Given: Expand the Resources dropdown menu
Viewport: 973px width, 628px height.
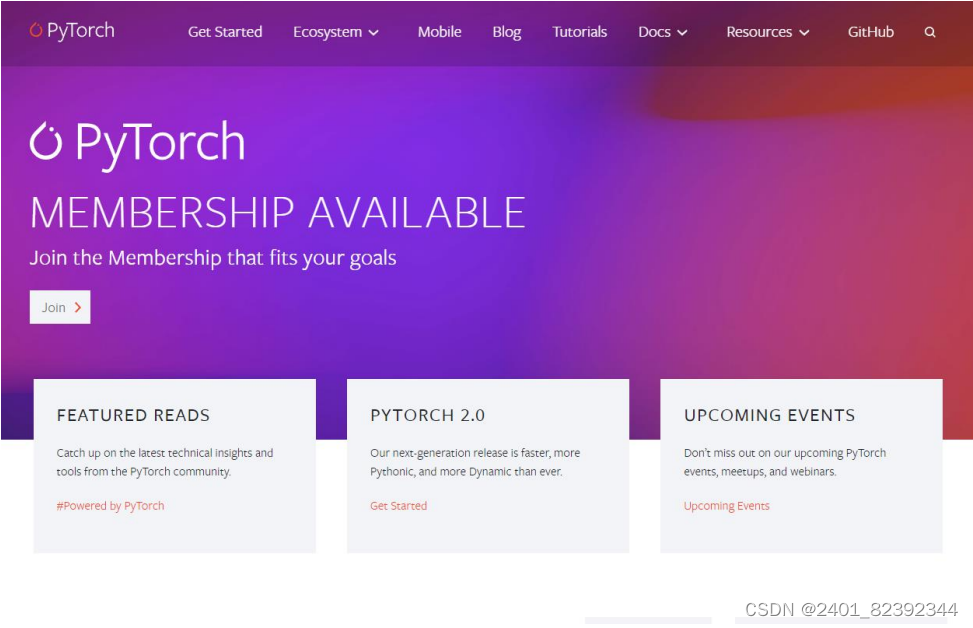Looking at the screenshot, I should [x=768, y=32].
